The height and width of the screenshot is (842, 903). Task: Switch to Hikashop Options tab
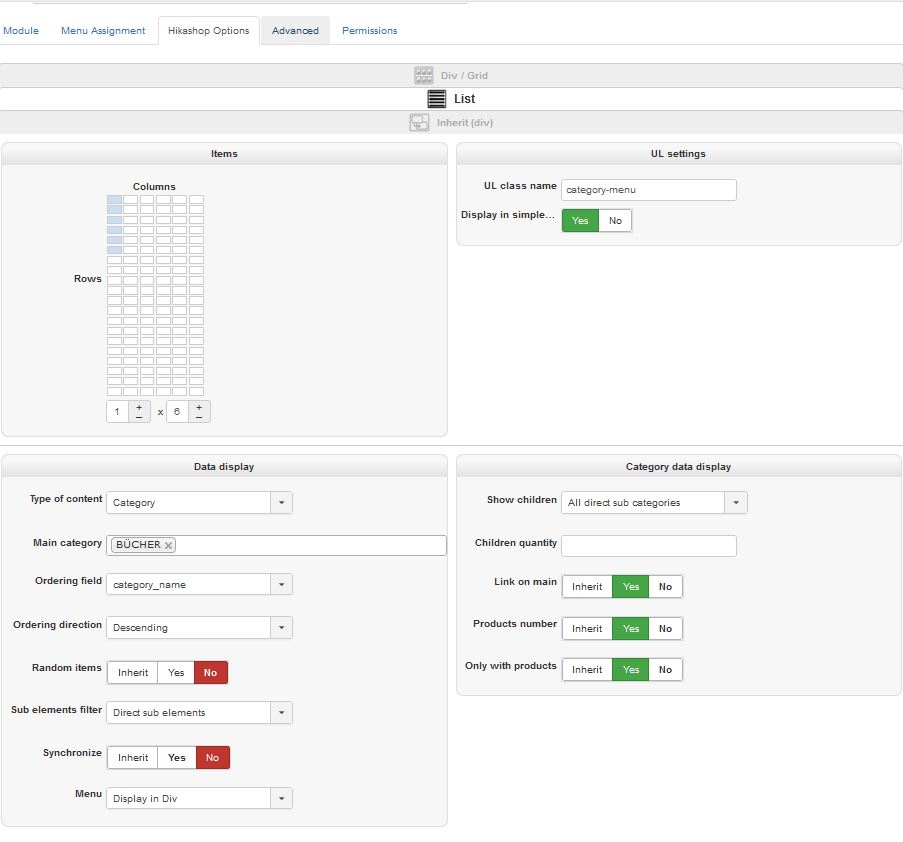tap(208, 31)
